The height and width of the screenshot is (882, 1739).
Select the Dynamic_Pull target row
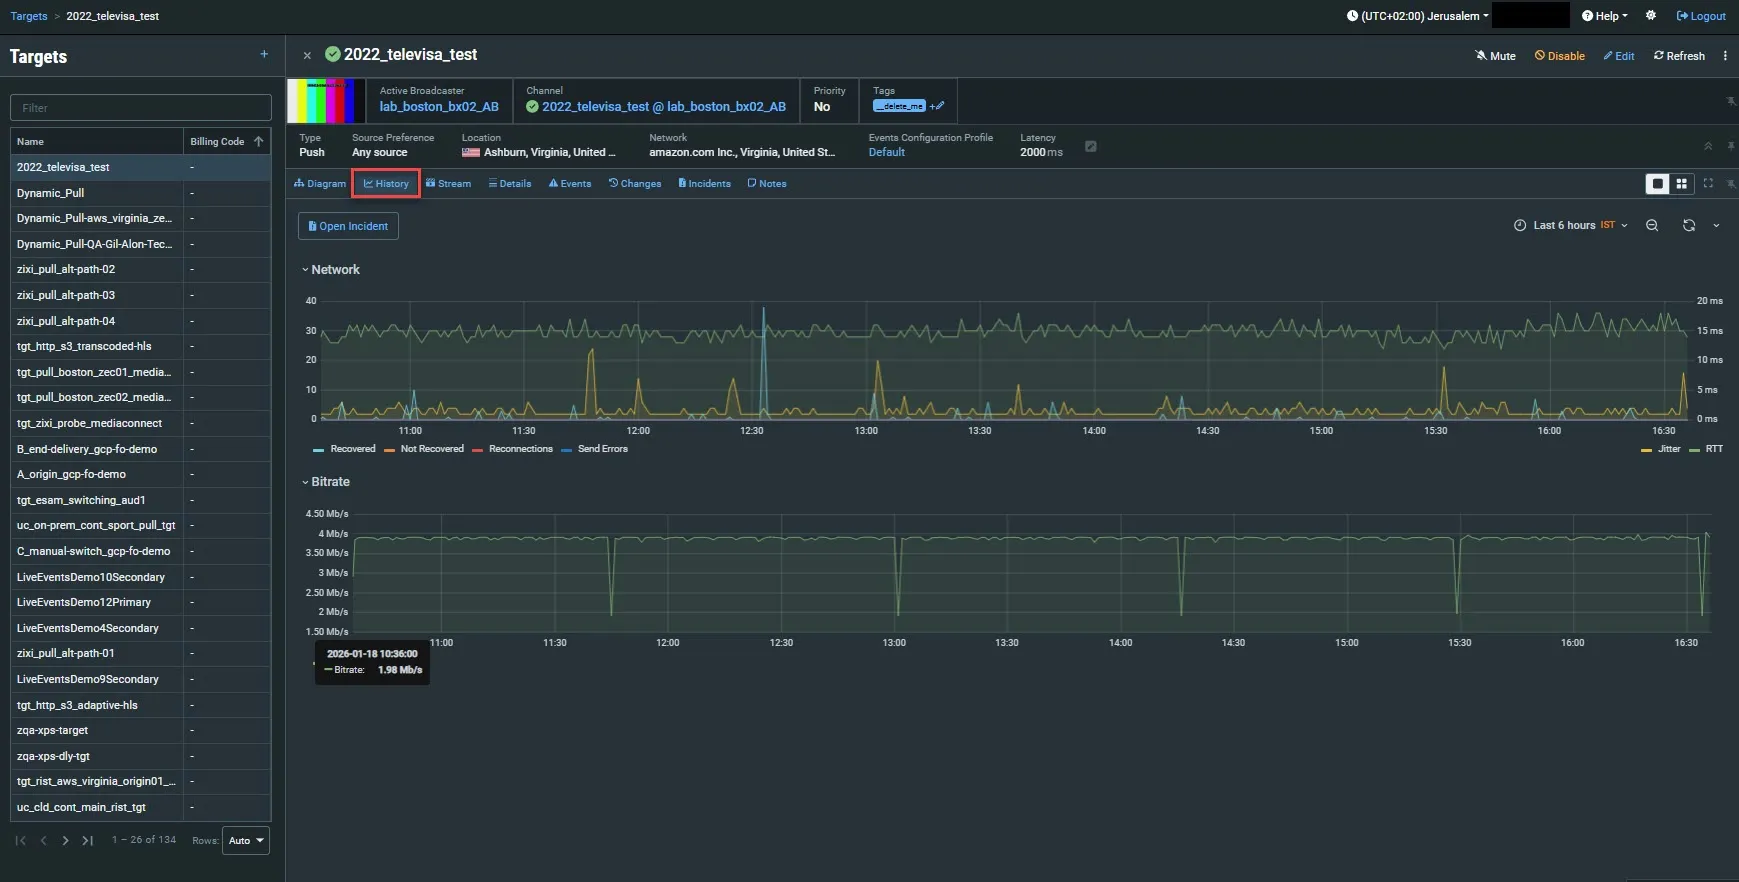coord(141,193)
